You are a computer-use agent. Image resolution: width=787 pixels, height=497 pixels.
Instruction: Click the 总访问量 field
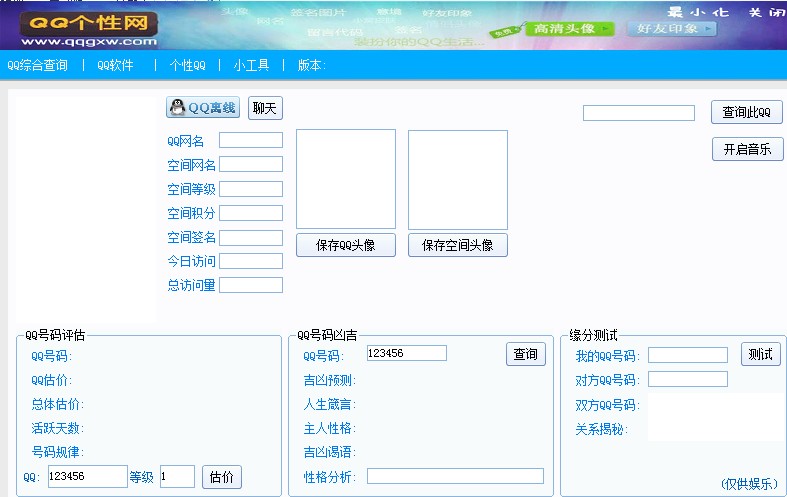[251, 285]
